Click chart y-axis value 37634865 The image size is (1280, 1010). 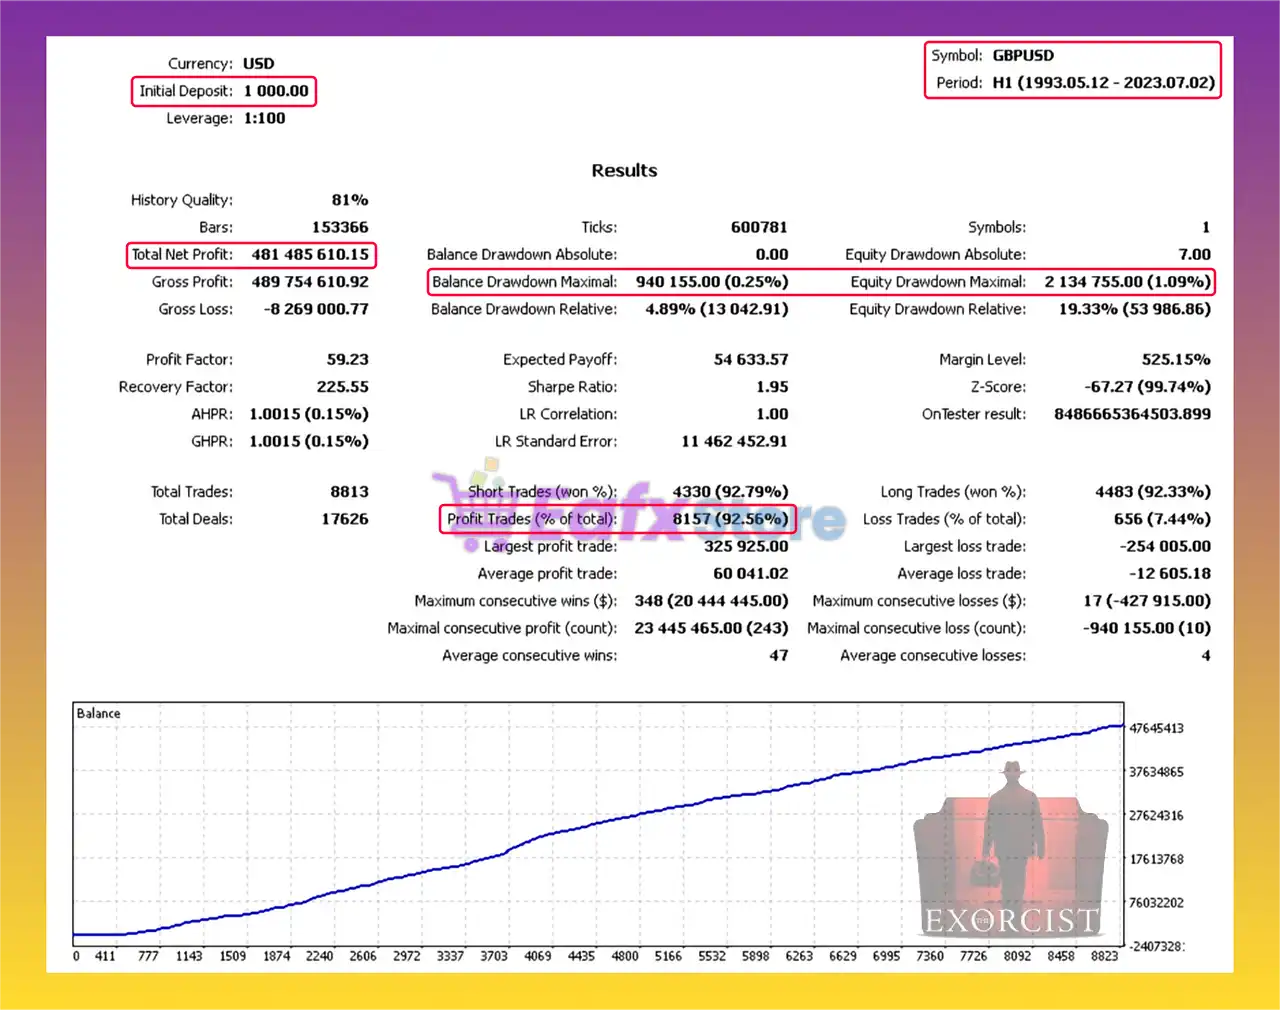coord(1156,772)
